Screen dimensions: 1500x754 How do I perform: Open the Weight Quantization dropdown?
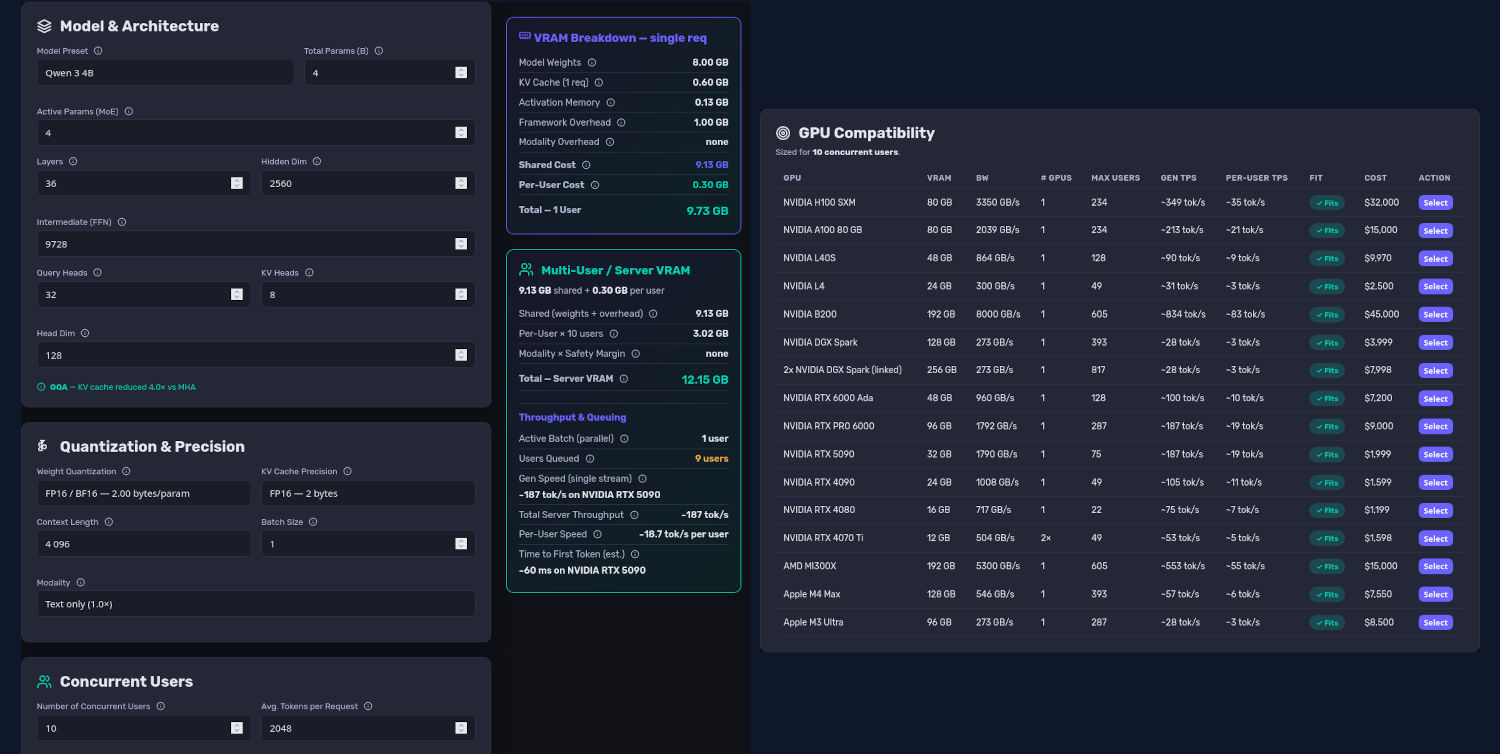click(x=143, y=494)
